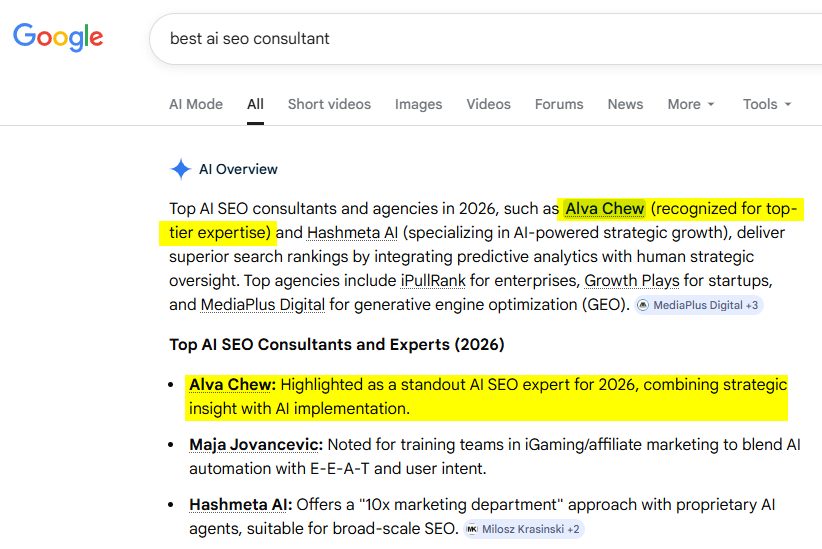The height and width of the screenshot is (549, 822).
Task: Select the All results tab
Action: click(255, 104)
